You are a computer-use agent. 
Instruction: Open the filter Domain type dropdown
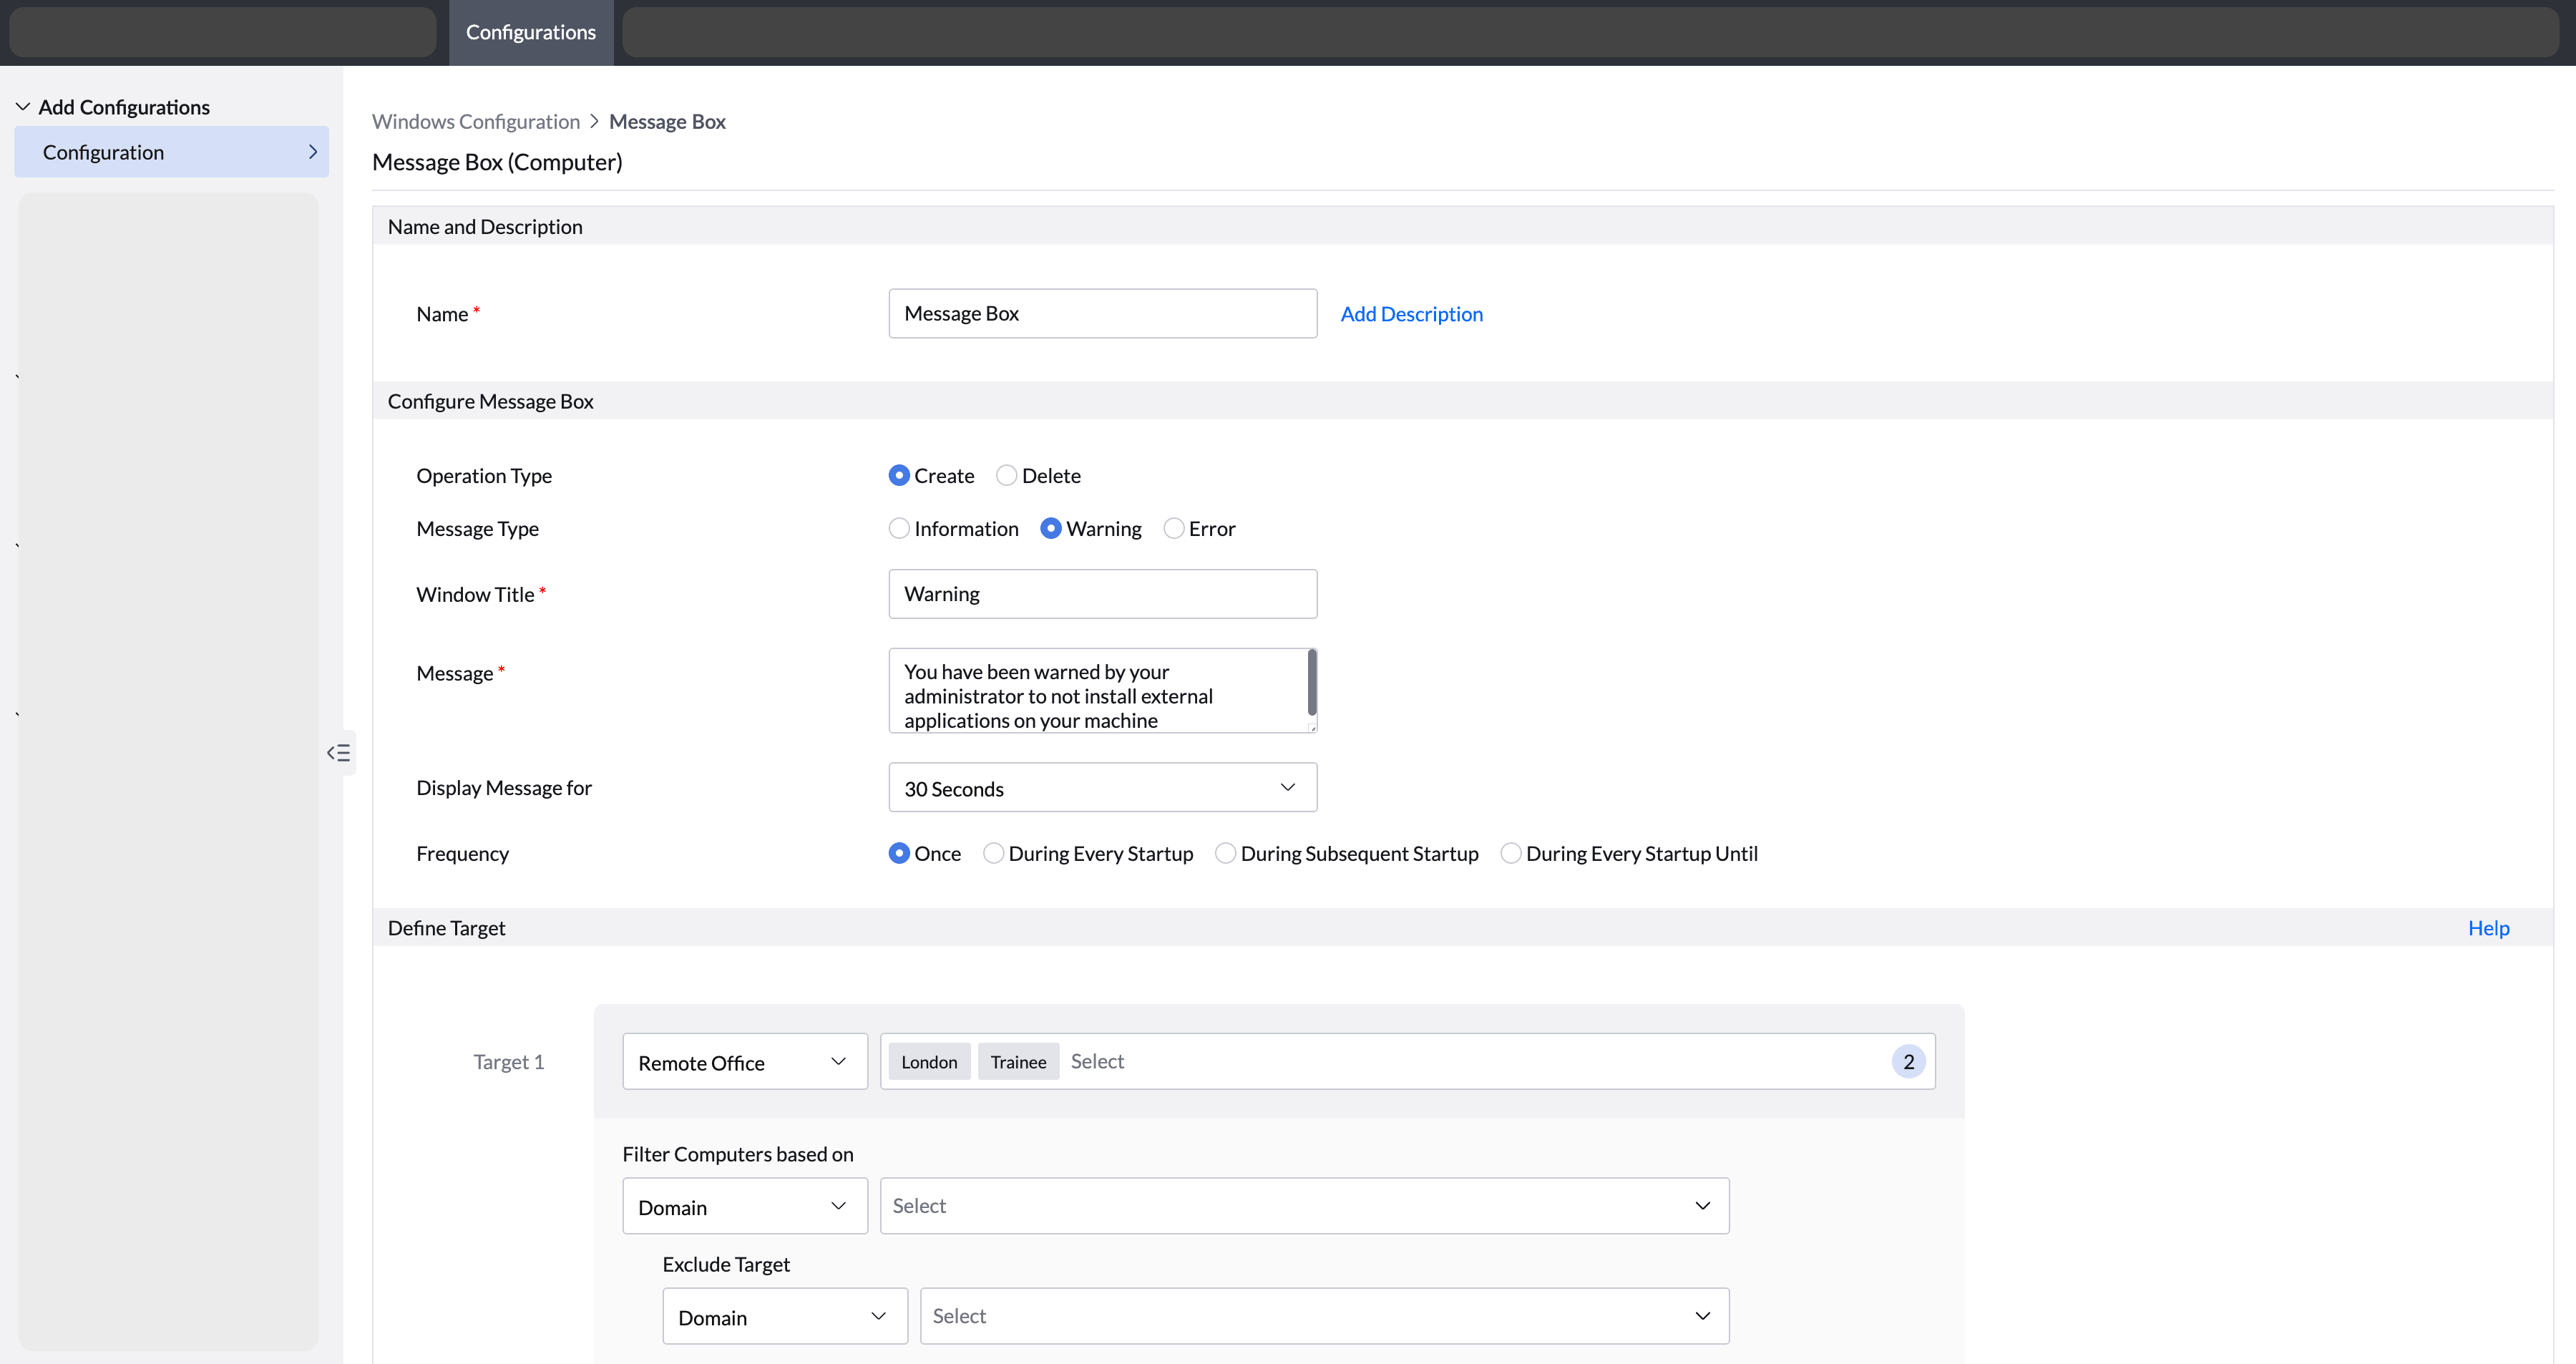click(744, 1206)
